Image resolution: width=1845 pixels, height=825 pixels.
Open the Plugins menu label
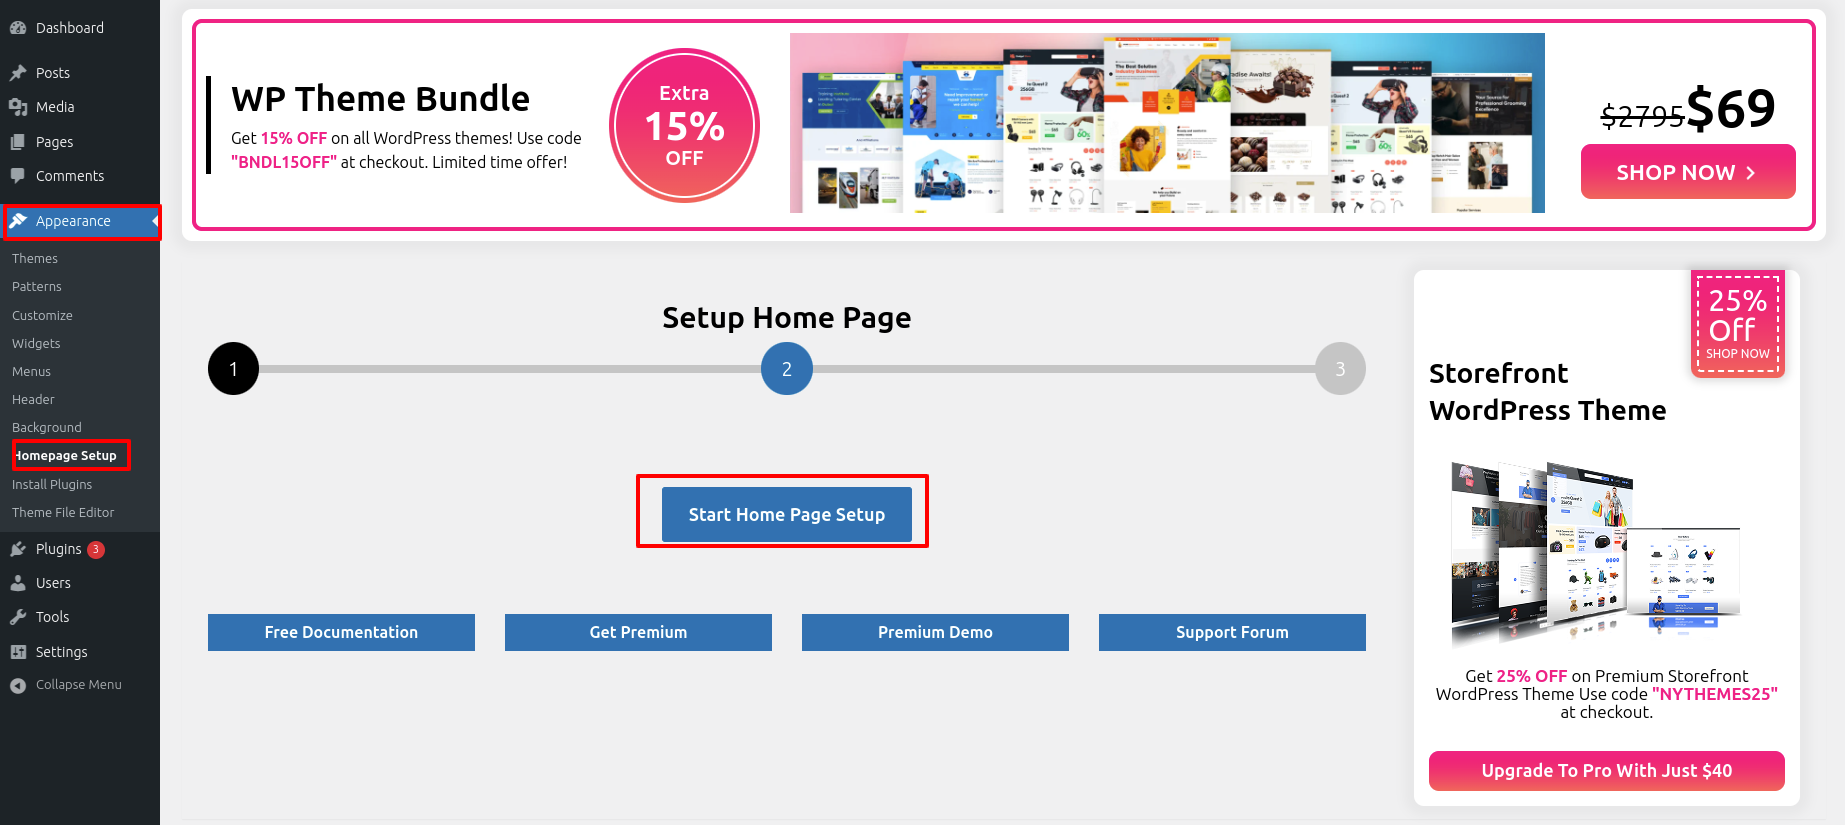click(59, 549)
